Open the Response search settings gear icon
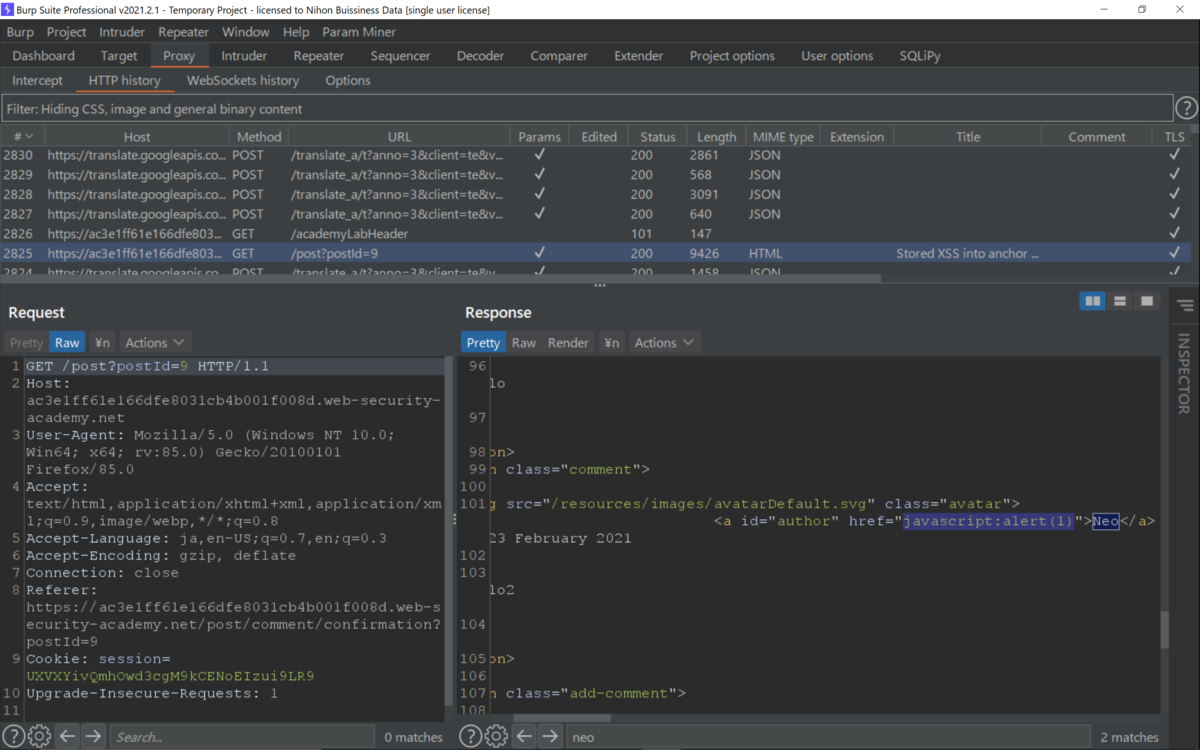This screenshot has width=1200, height=750. (x=496, y=737)
